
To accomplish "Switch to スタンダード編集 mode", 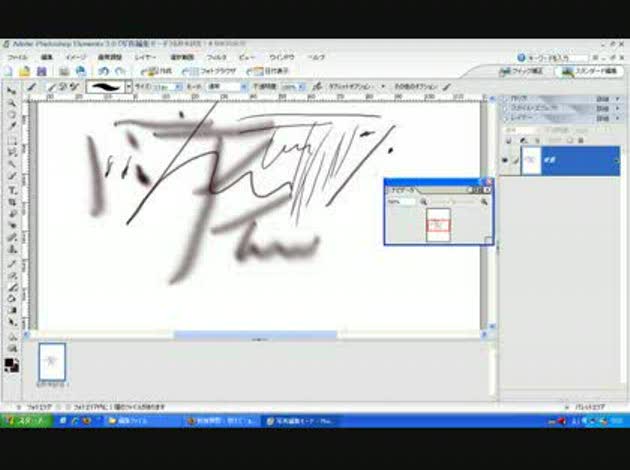I will tap(589, 72).
